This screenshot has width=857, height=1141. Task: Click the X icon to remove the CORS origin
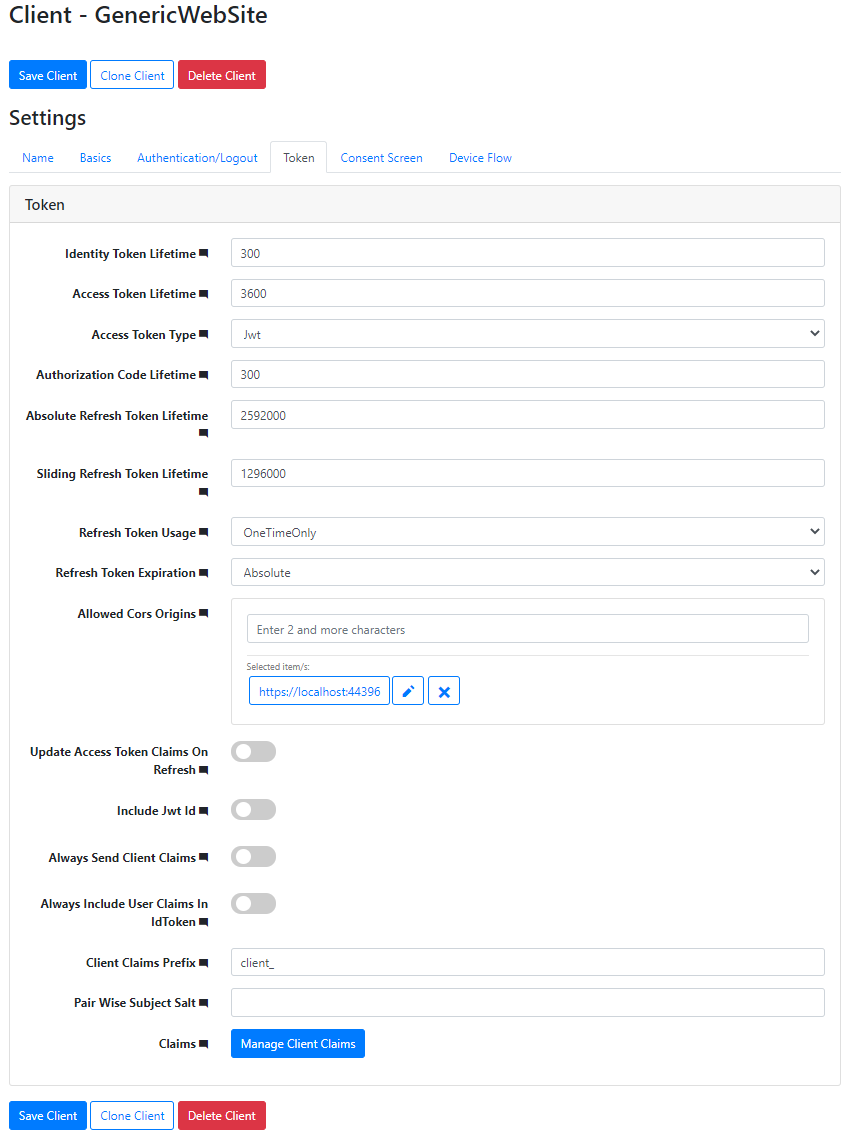pyautogui.click(x=444, y=690)
